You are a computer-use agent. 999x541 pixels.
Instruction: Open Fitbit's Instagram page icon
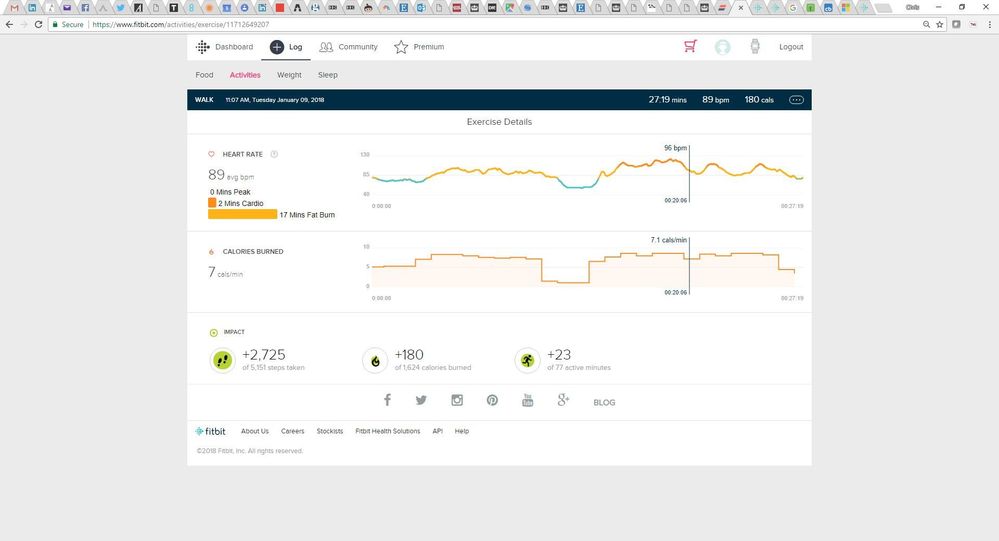pyautogui.click(x=457, y=400)
